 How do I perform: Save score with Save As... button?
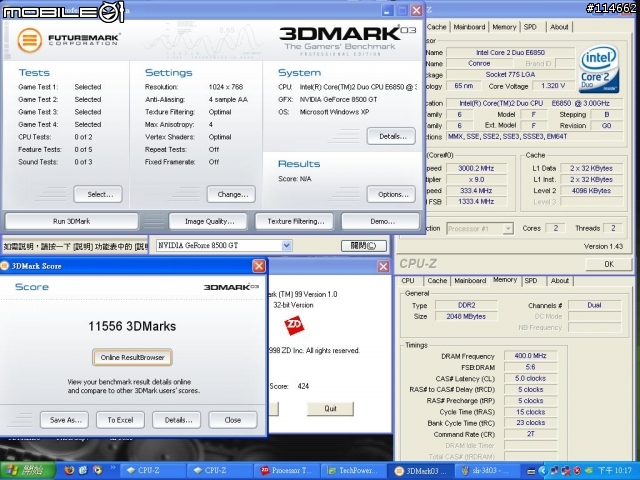coord(64,420)
